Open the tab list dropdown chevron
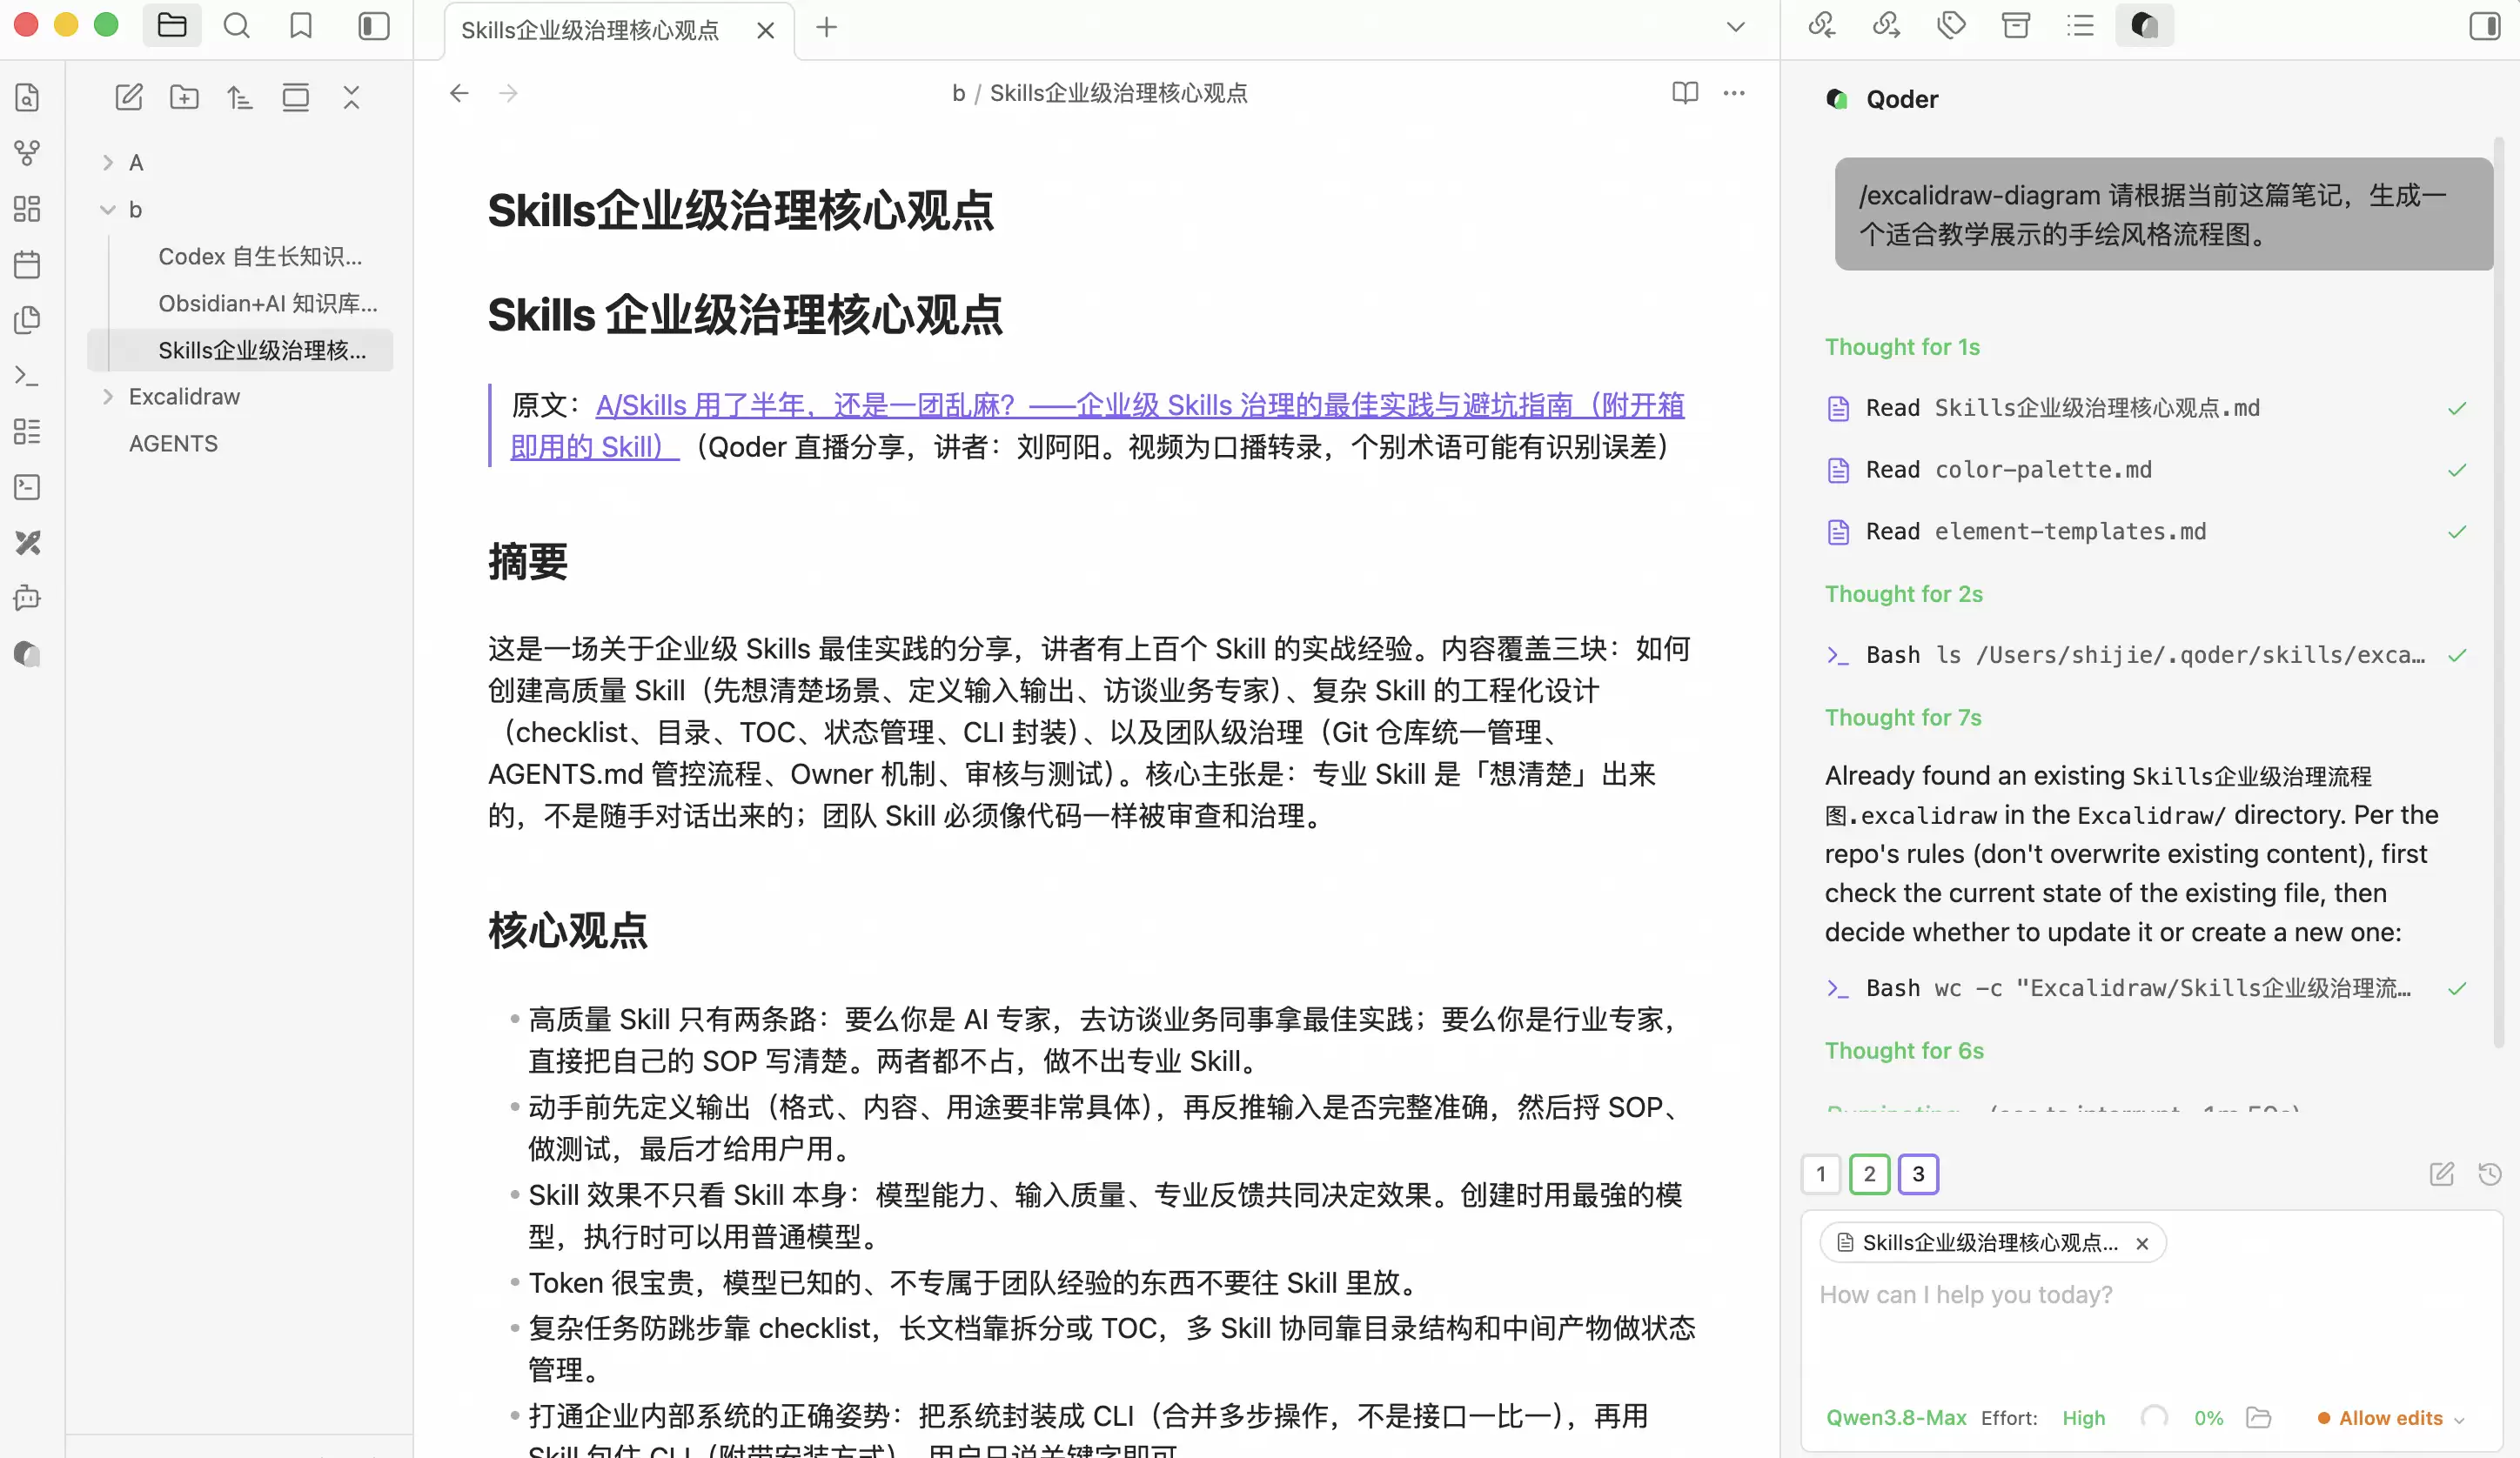Screen dimensions: 2520x1458 pyautogui.click(x=1736, y=27)
